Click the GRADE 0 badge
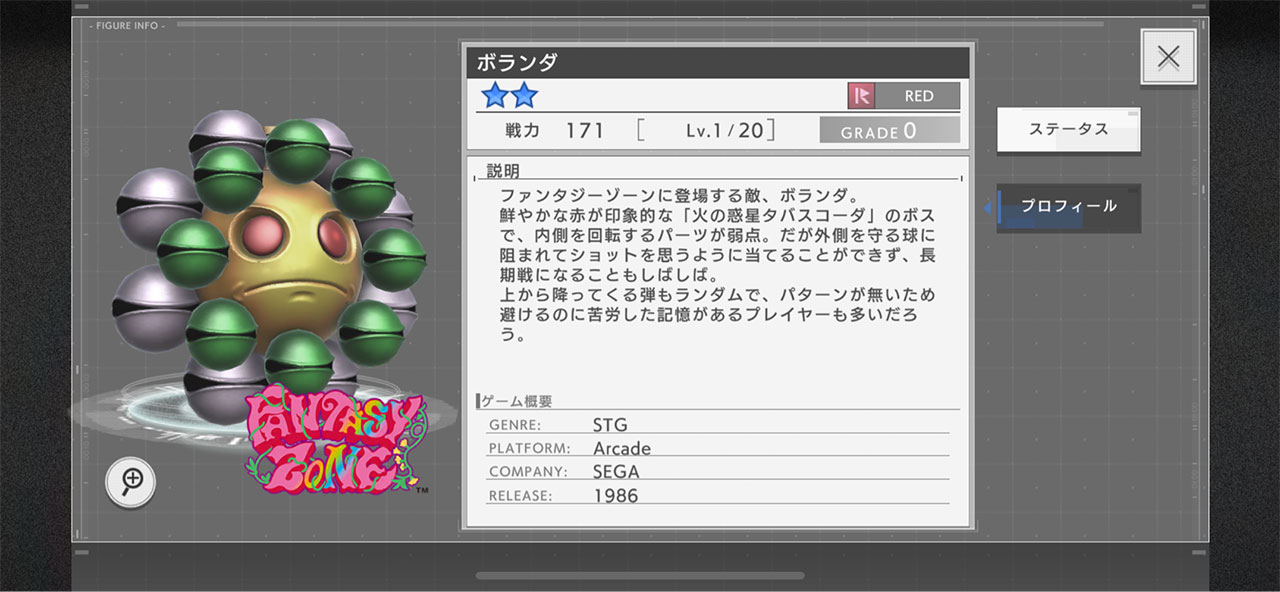Viewport: 1280px width, 592px height. pos(889,131)
